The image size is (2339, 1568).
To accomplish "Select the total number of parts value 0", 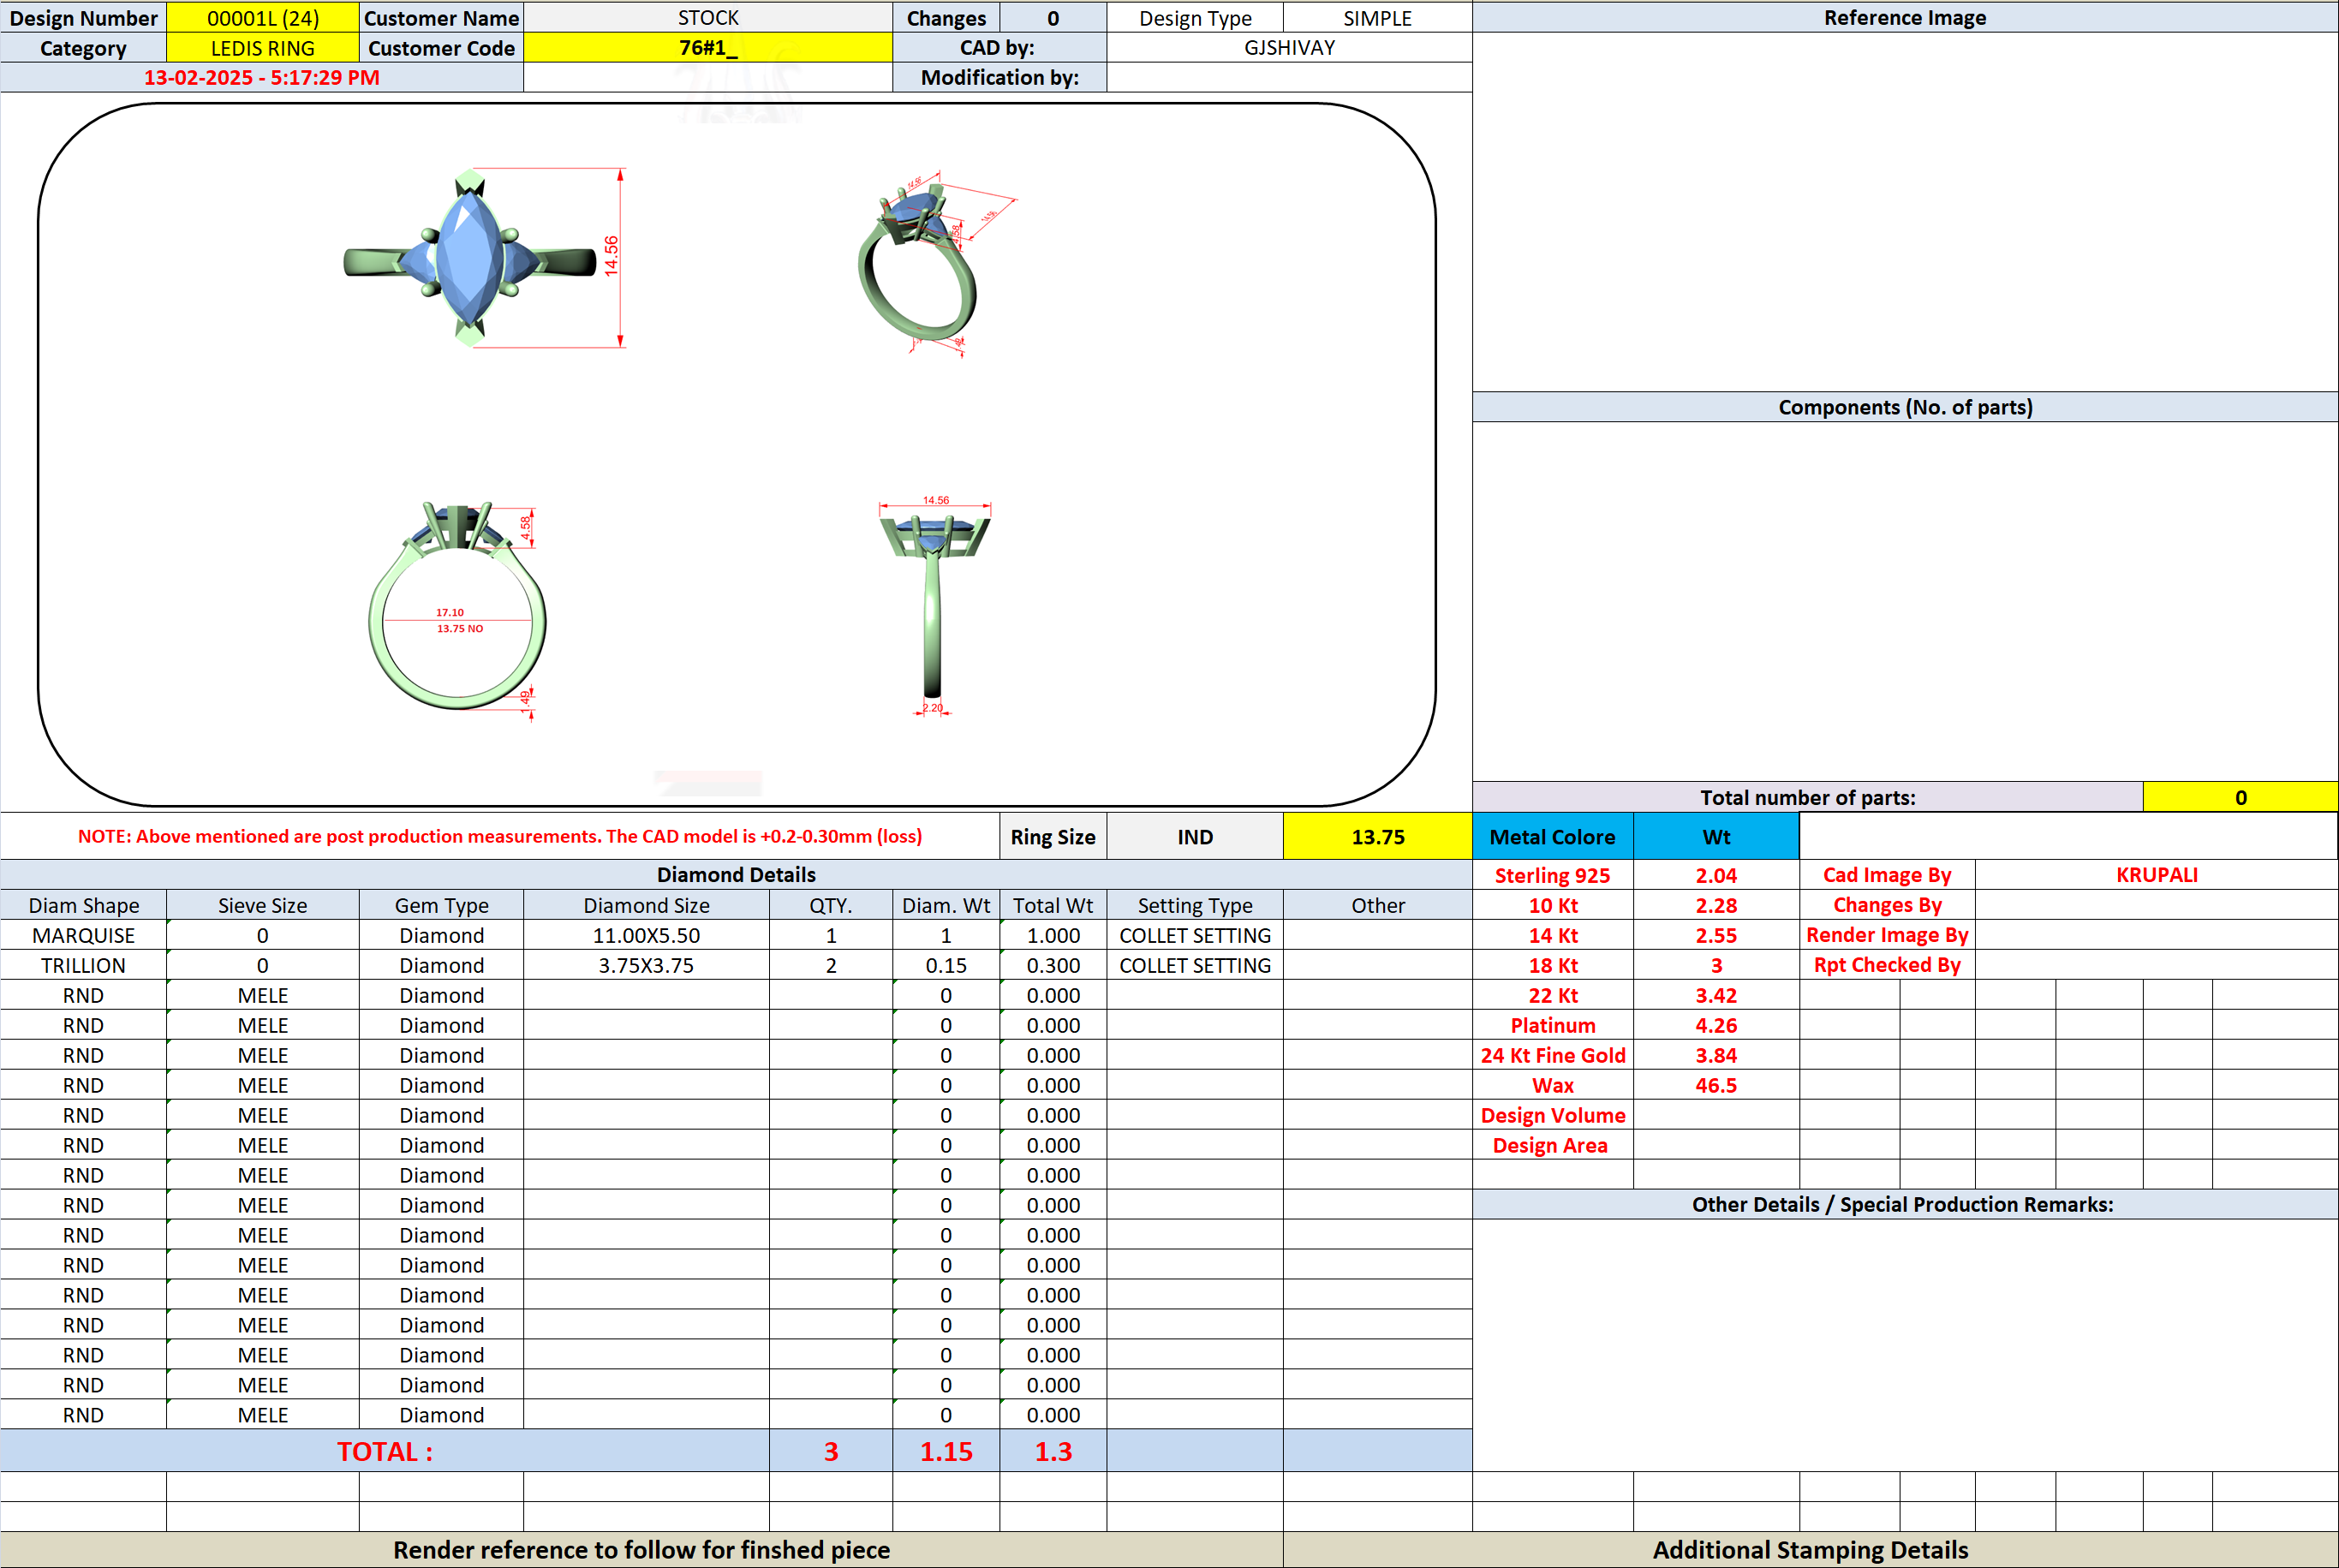I will (x=2240, y=797).
